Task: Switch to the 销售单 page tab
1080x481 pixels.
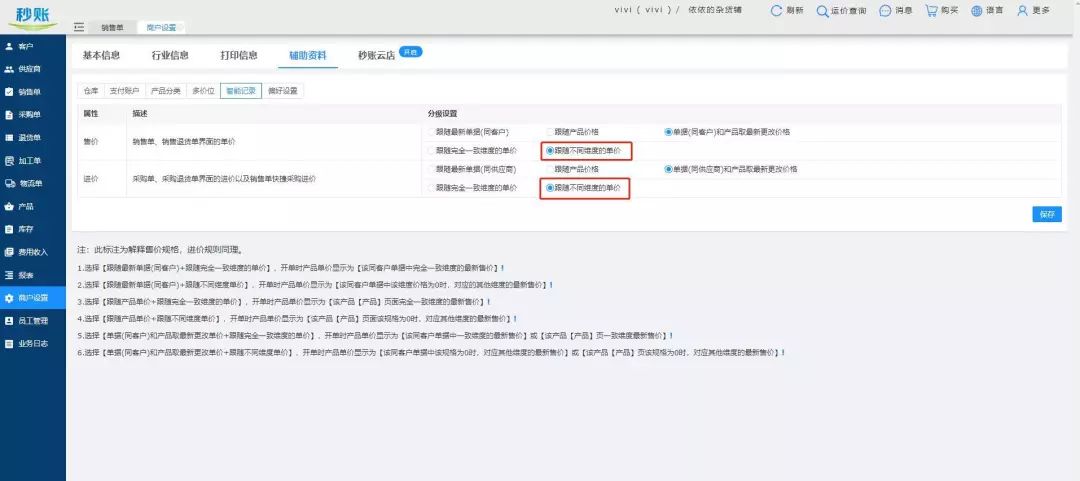Action: [113, 27]
